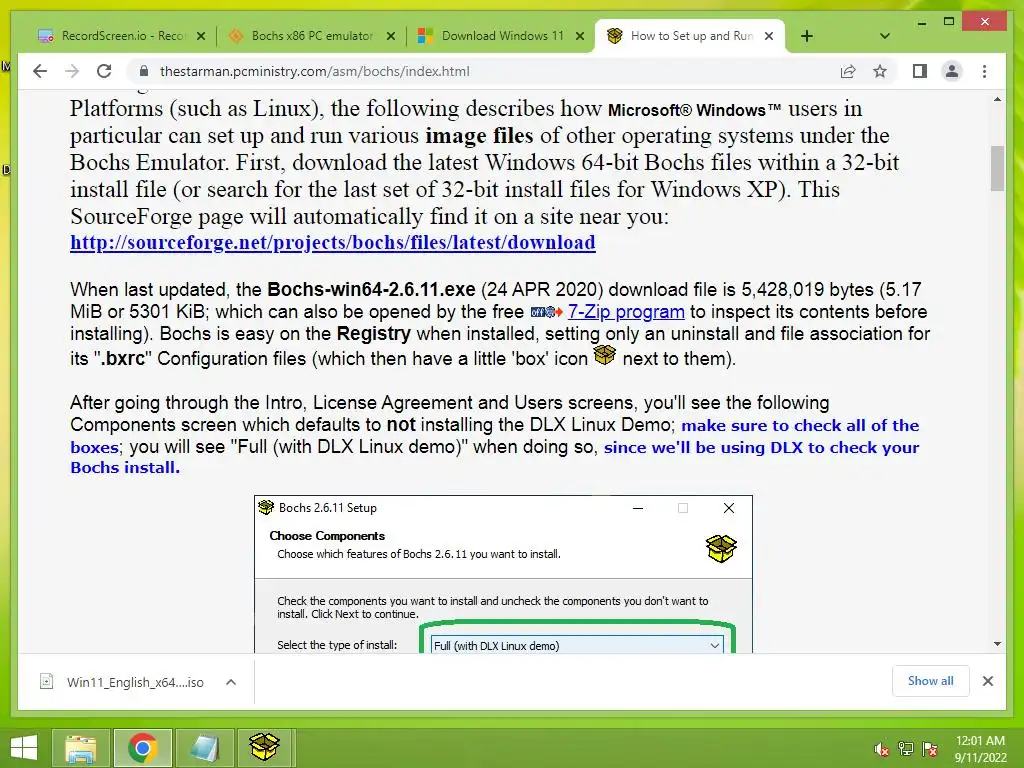Click the 'Choose Components' heading in image

tap(327, 536)
